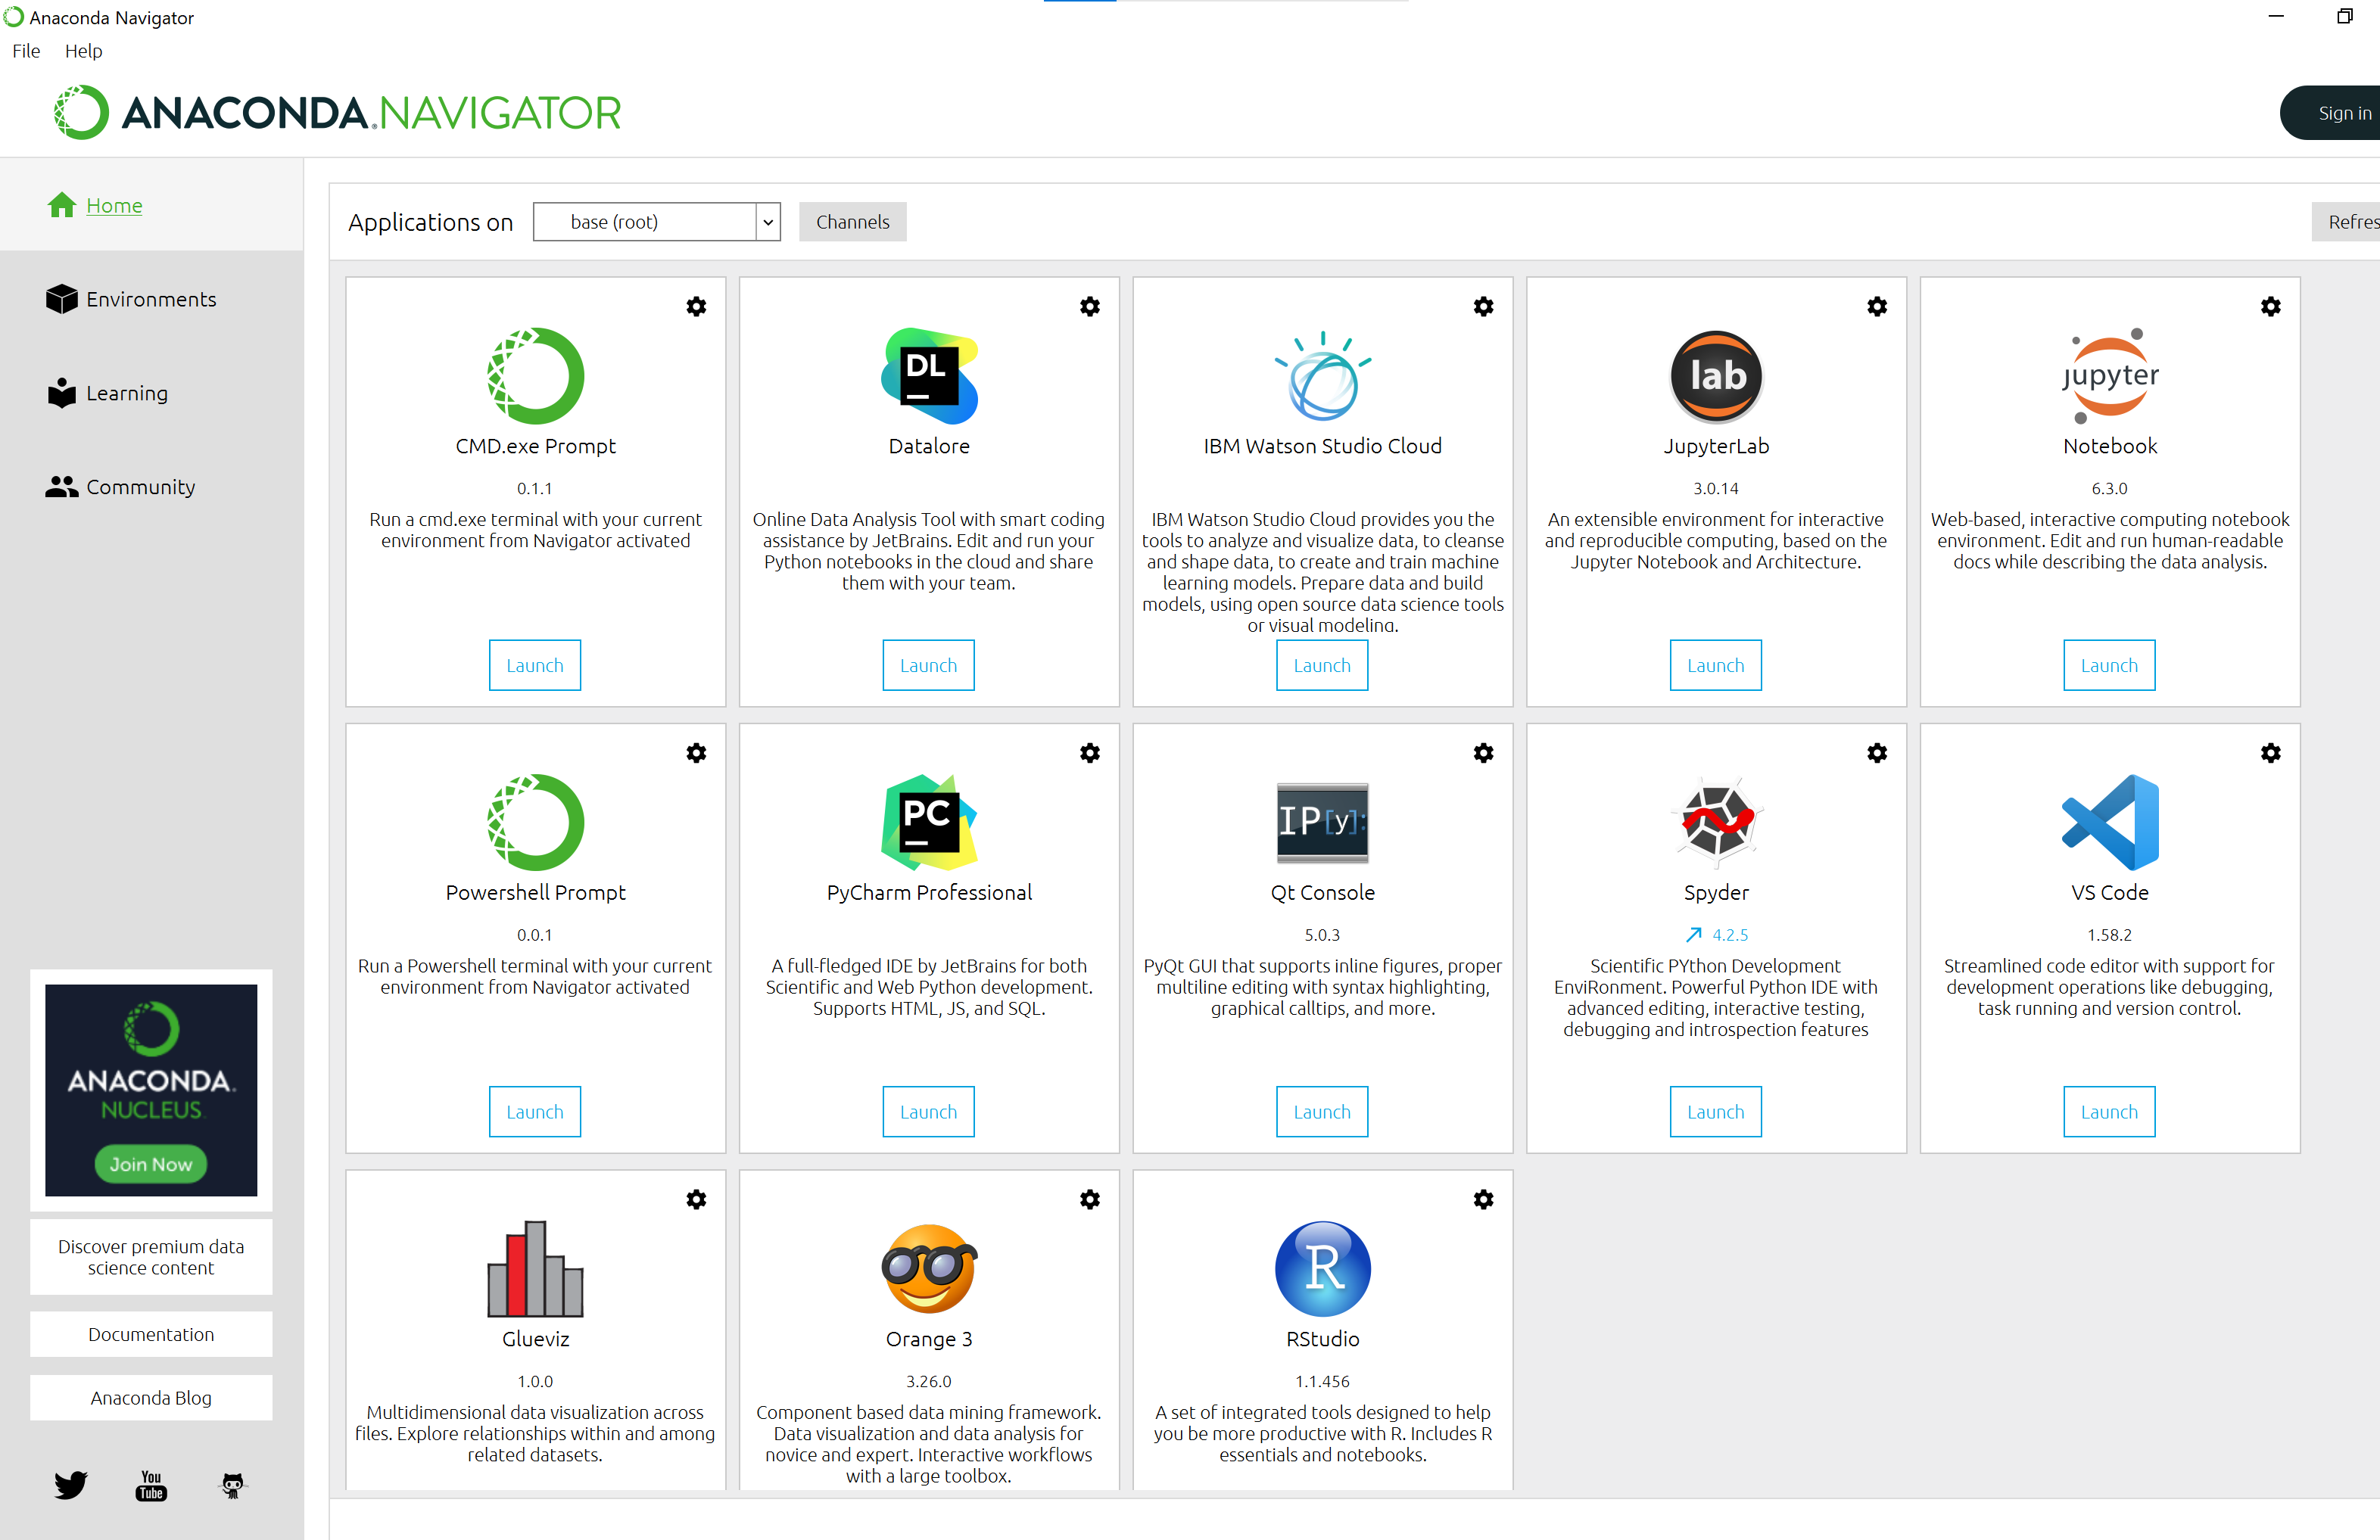
Task: Click the Spyder web logo icon
Action: [1716, 822]
